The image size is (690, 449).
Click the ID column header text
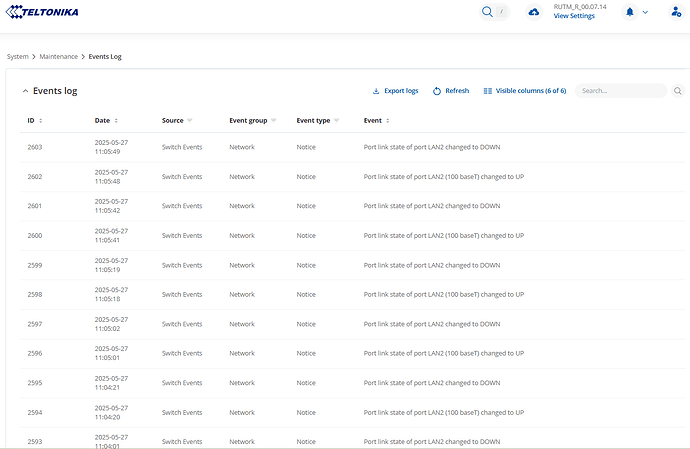coord(31,121)
